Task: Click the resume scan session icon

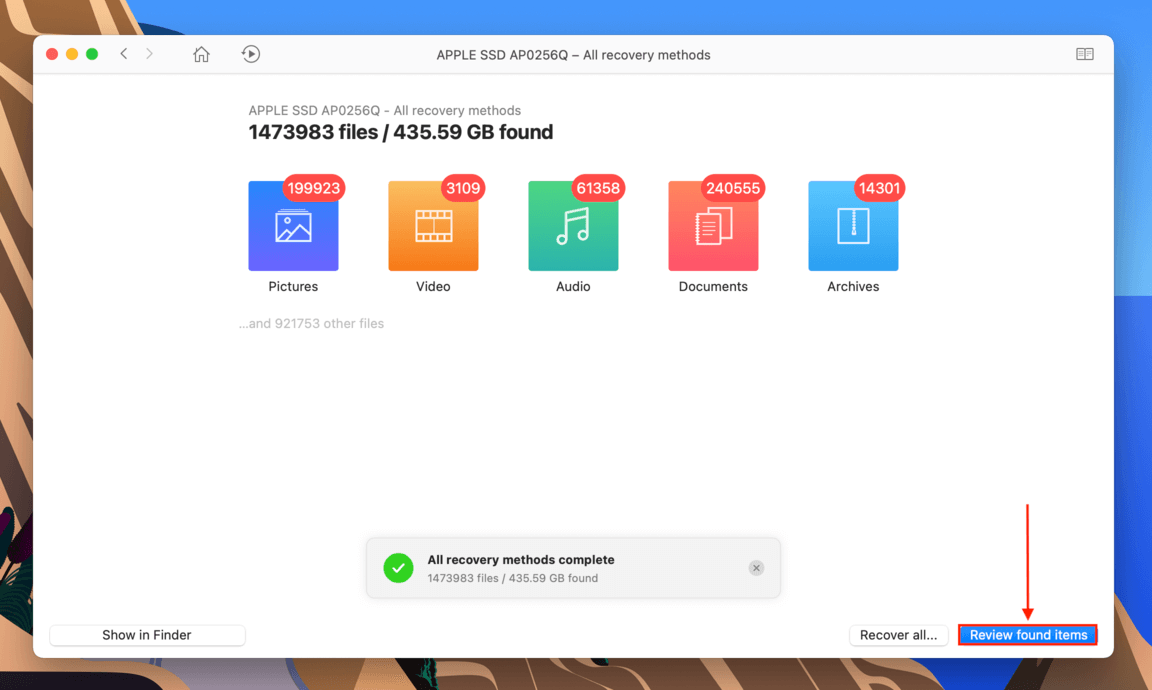Action: 251,54
